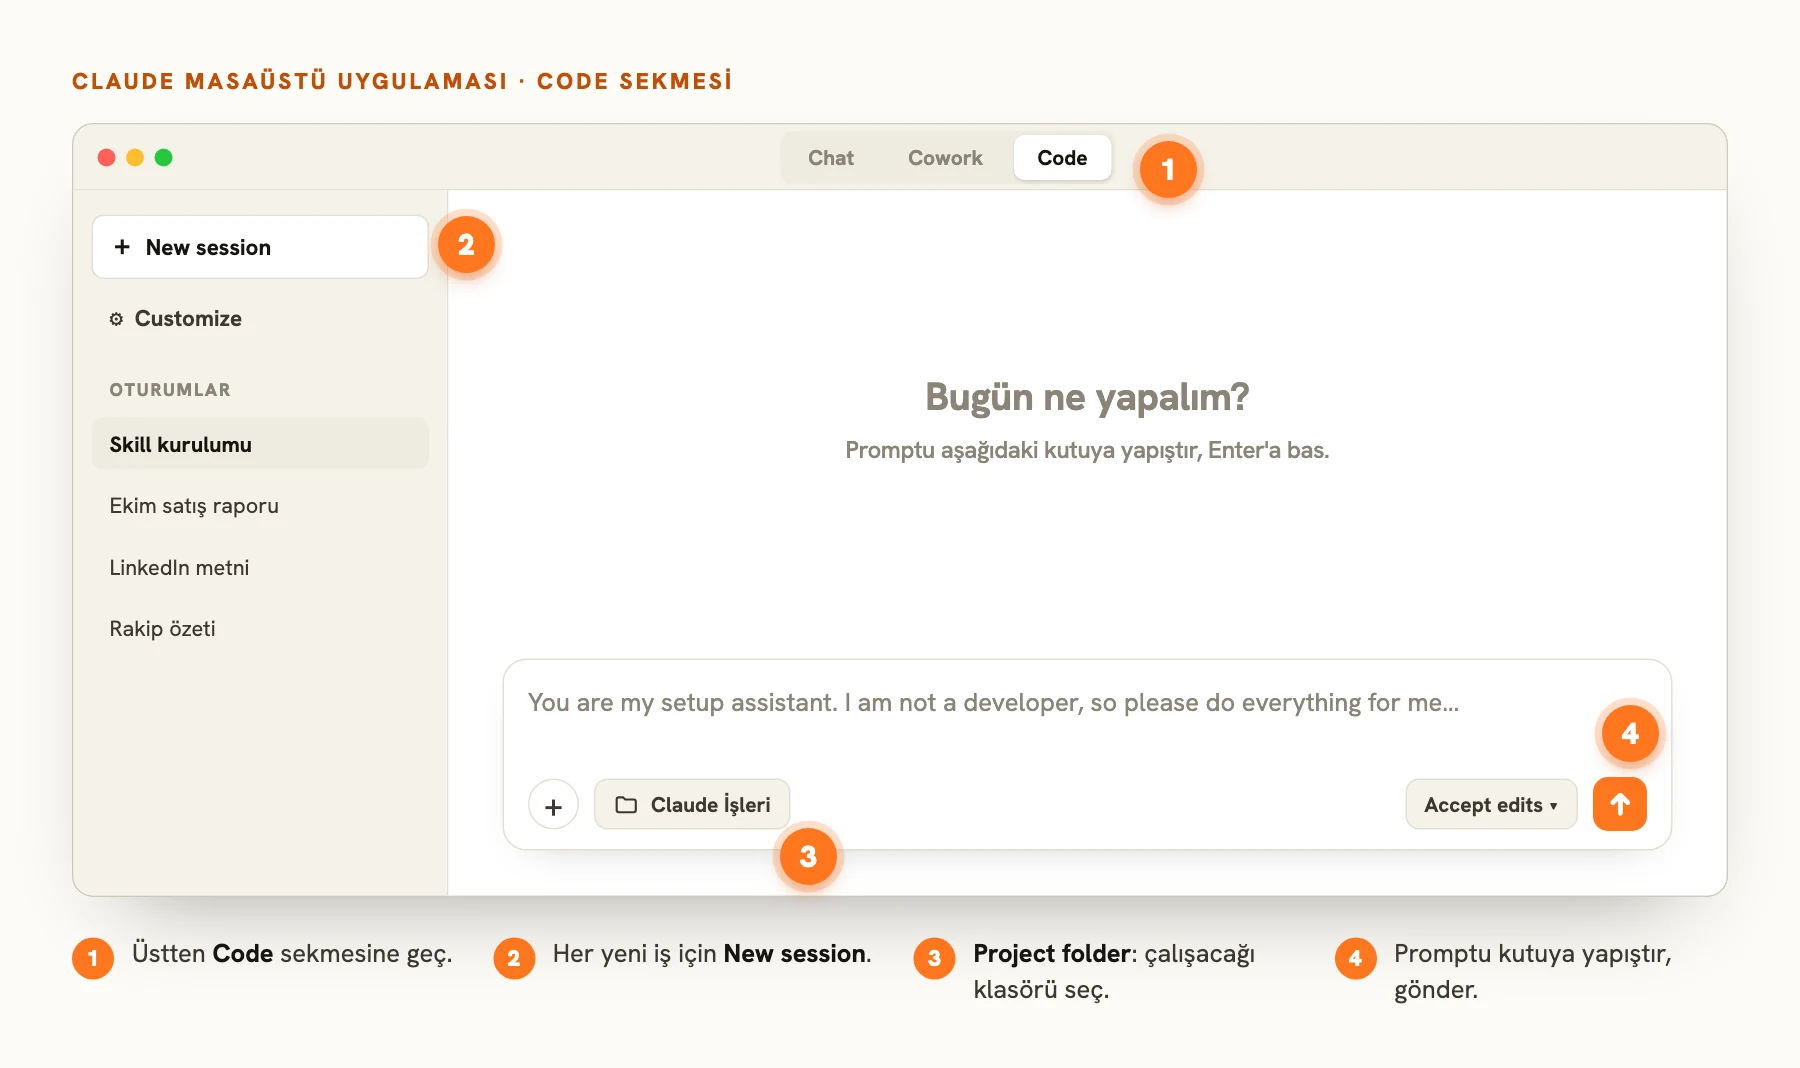Image resolution: width=1800 pixels, height=1068 pixels.
Task: Click the plus attachment icon in composer
Action: pos(553,805)
